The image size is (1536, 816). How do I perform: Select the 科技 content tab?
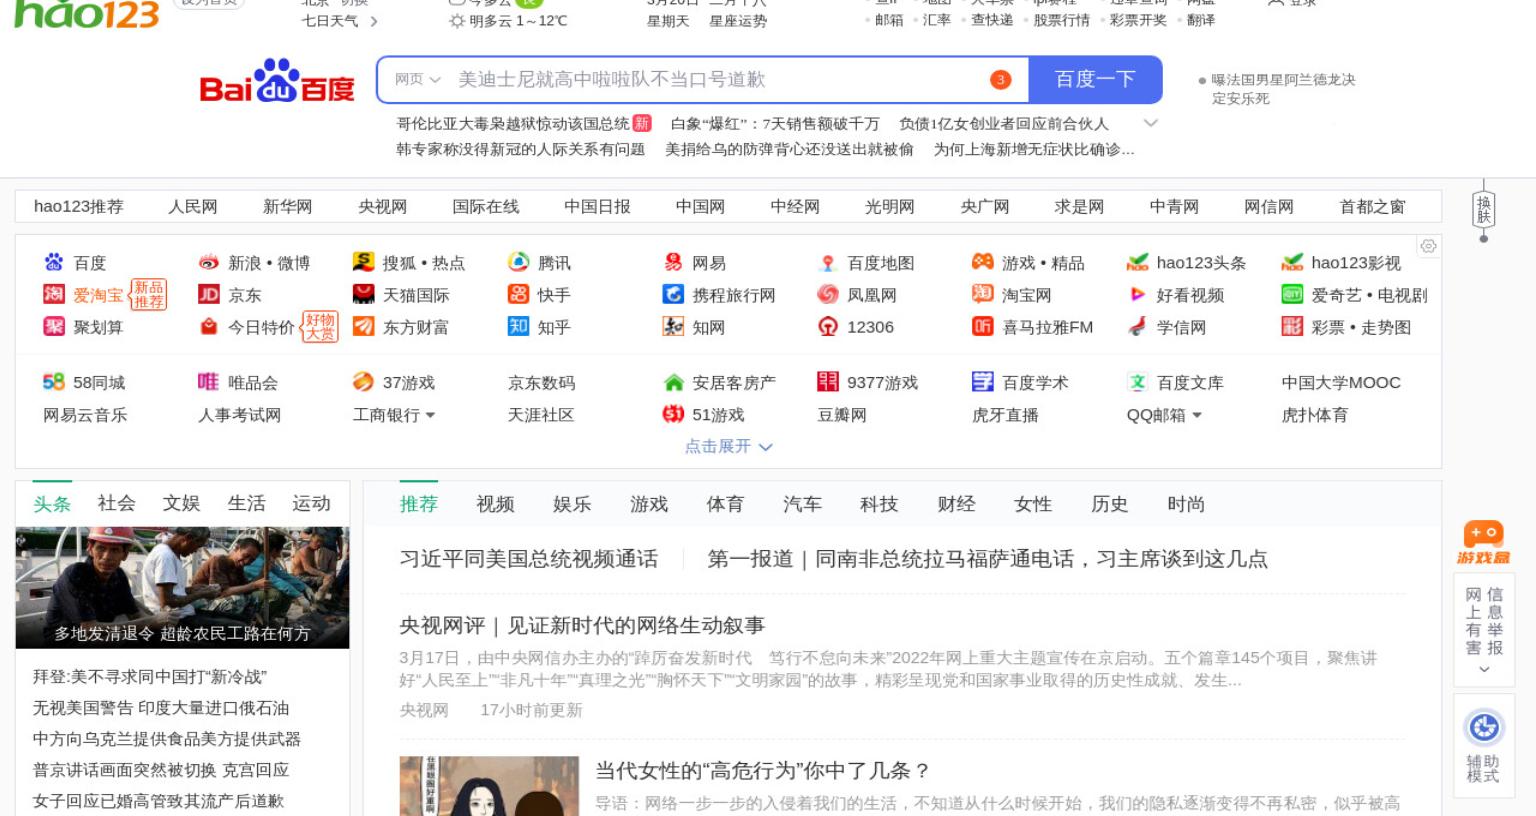click(x=879, y=504)
